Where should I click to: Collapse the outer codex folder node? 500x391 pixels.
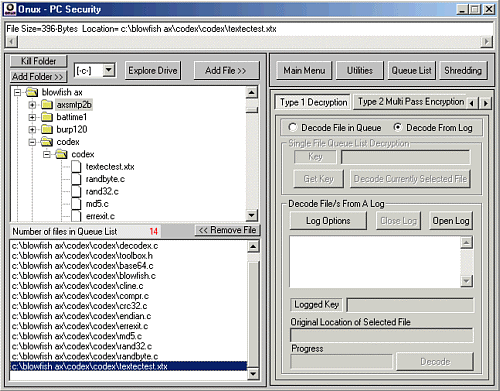point(32,142)
